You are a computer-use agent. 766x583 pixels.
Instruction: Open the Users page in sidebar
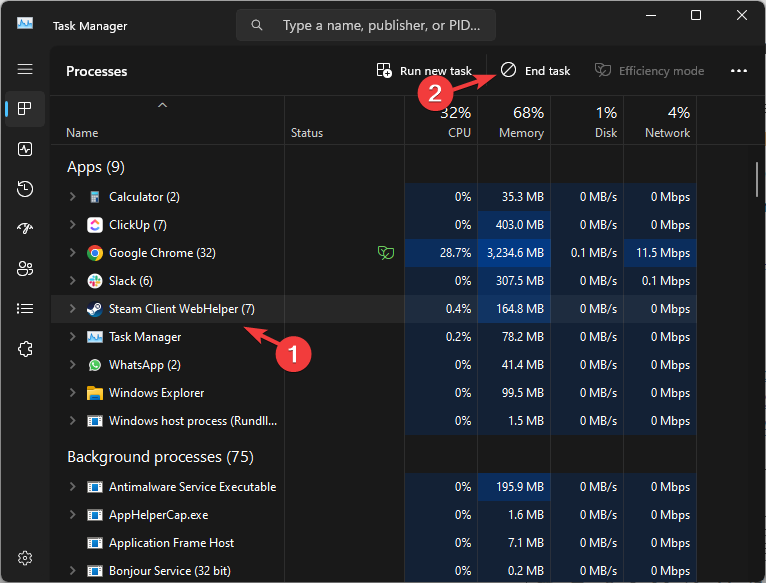click(25, 269)
